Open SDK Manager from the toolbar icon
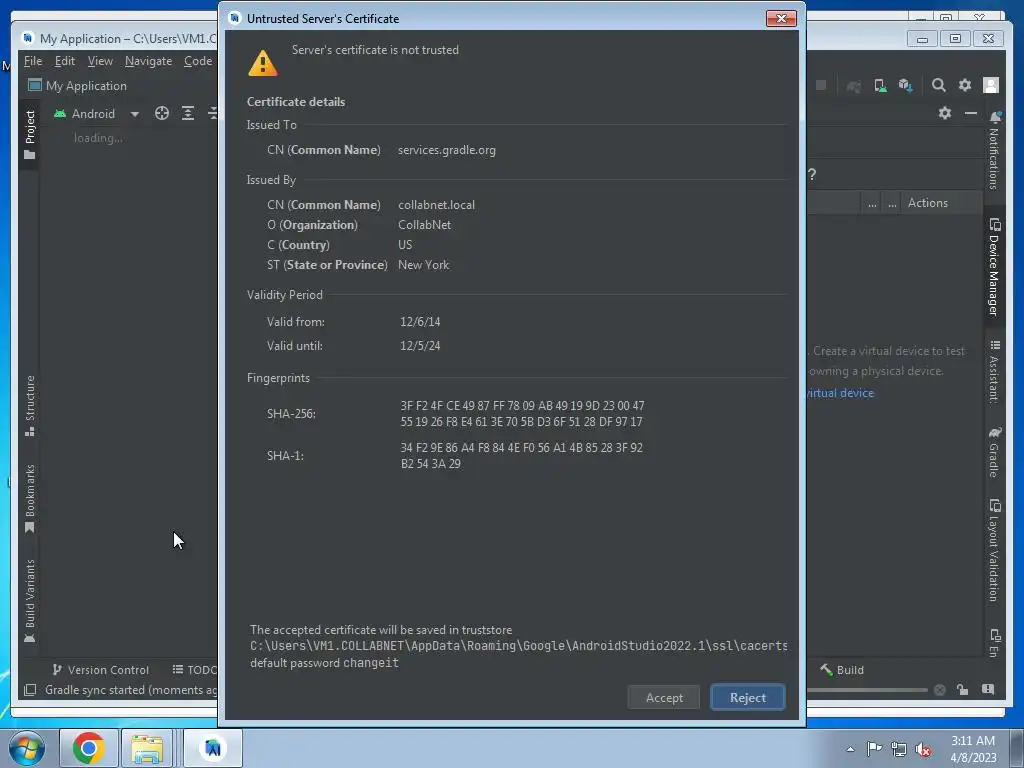This screenshot has width=1024, height=768. click(x=905, y=86)
